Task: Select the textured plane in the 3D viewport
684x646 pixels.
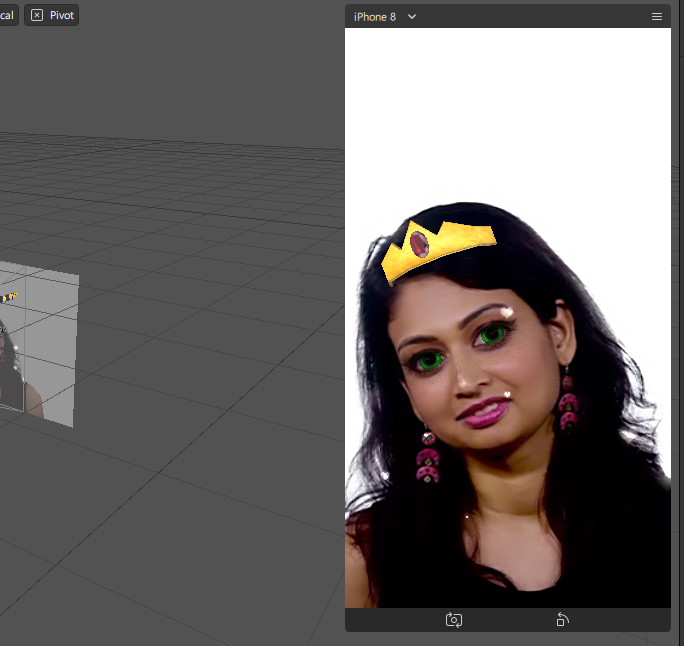Action: [x=38, y=344]
